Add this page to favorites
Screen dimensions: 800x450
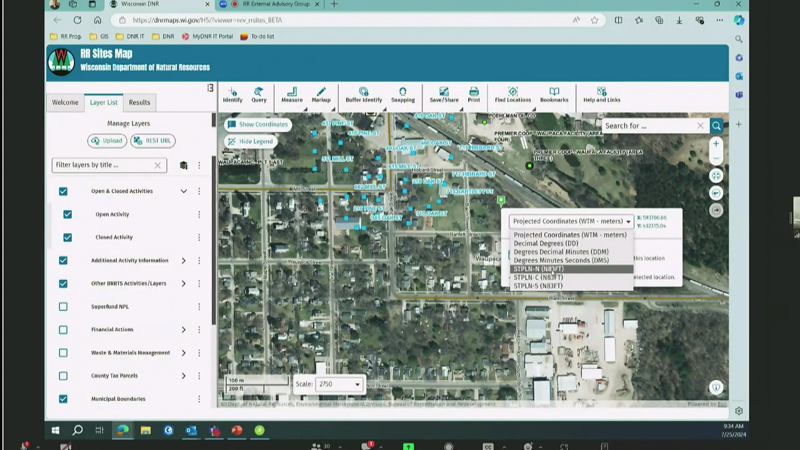click(594, 20)
